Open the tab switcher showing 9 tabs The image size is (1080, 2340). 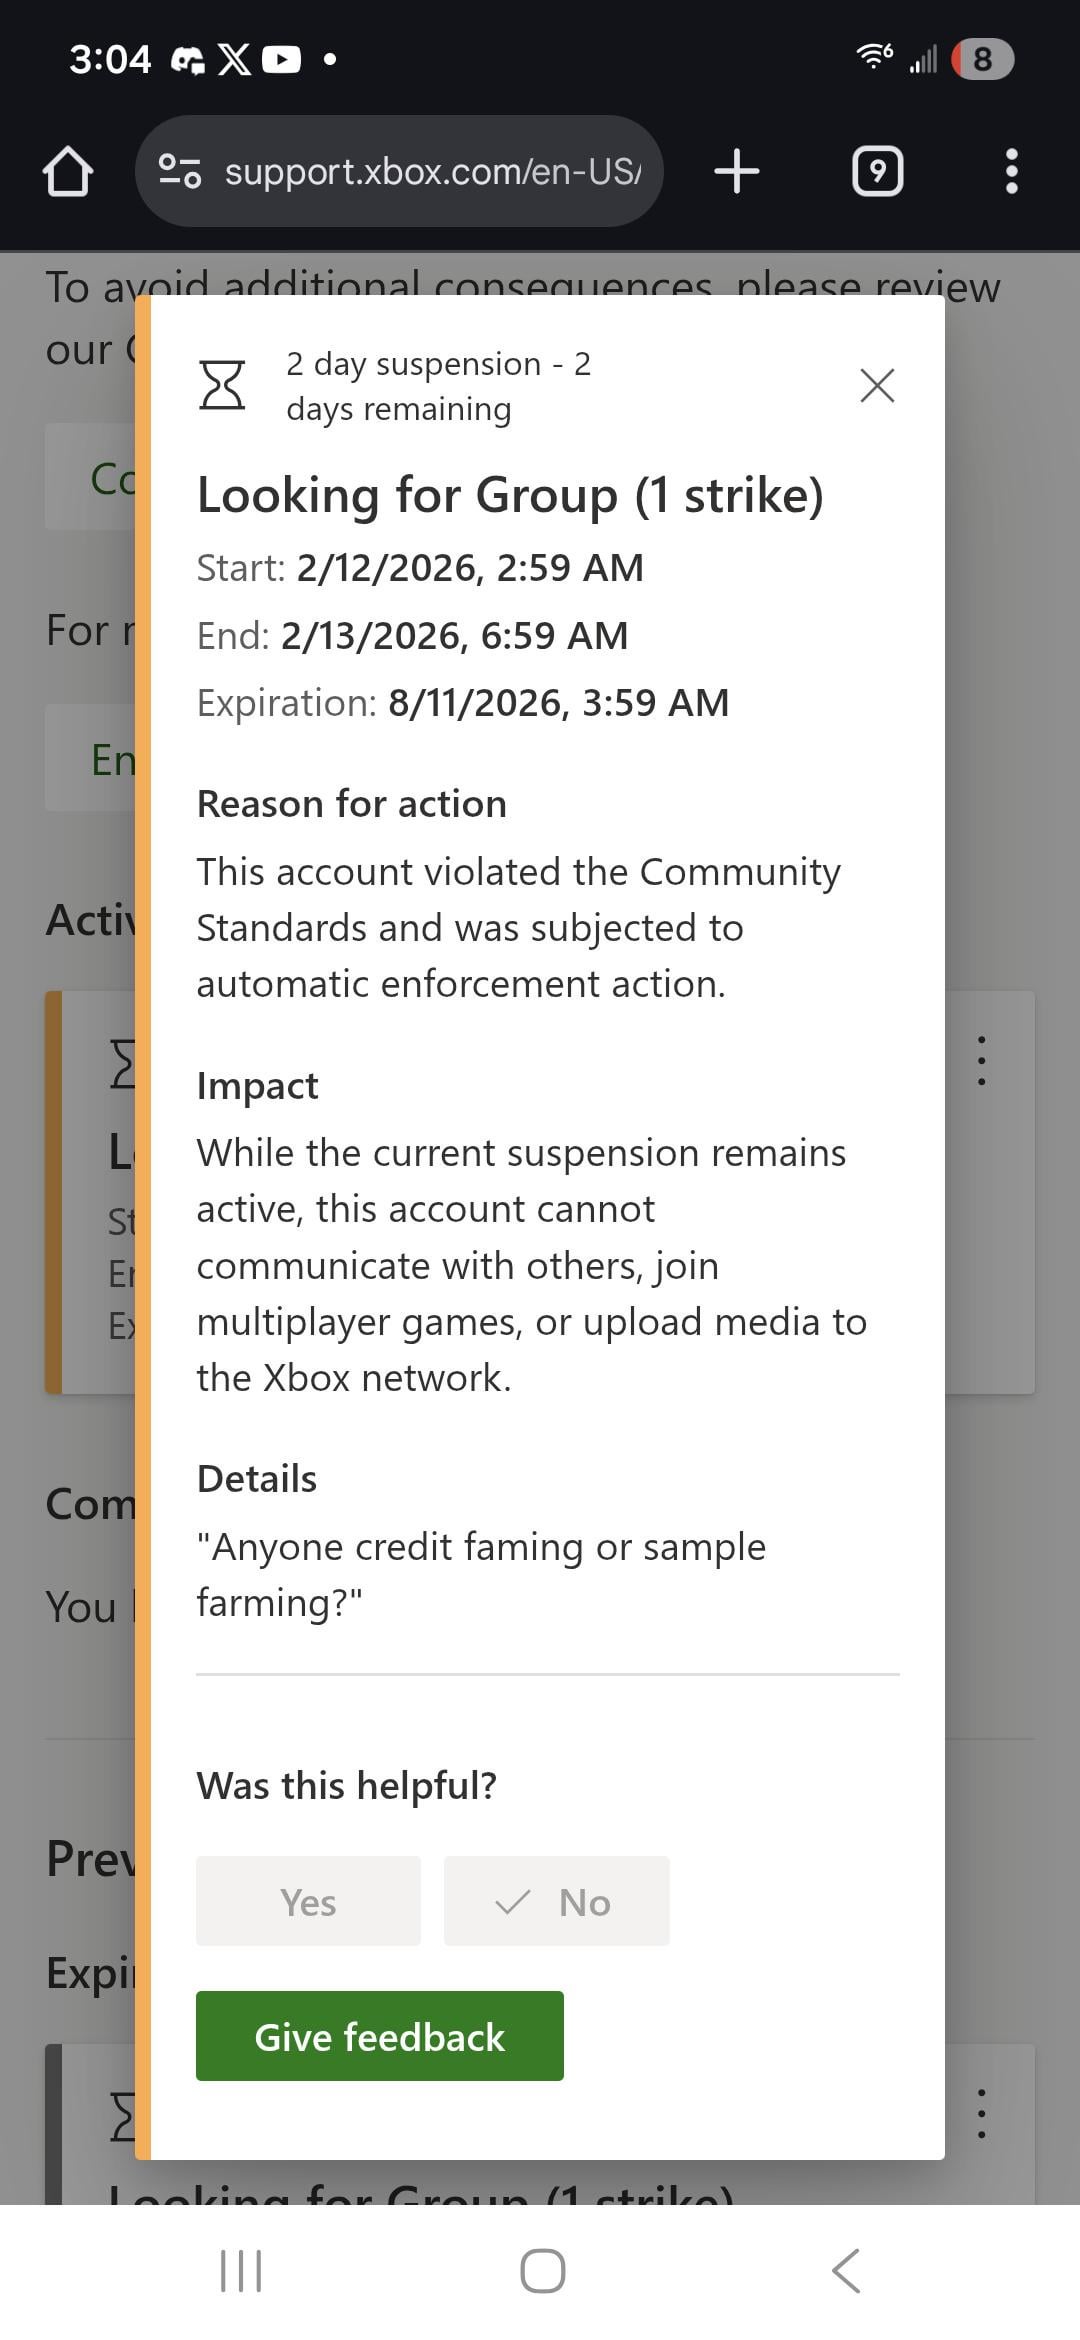(877, 171)
